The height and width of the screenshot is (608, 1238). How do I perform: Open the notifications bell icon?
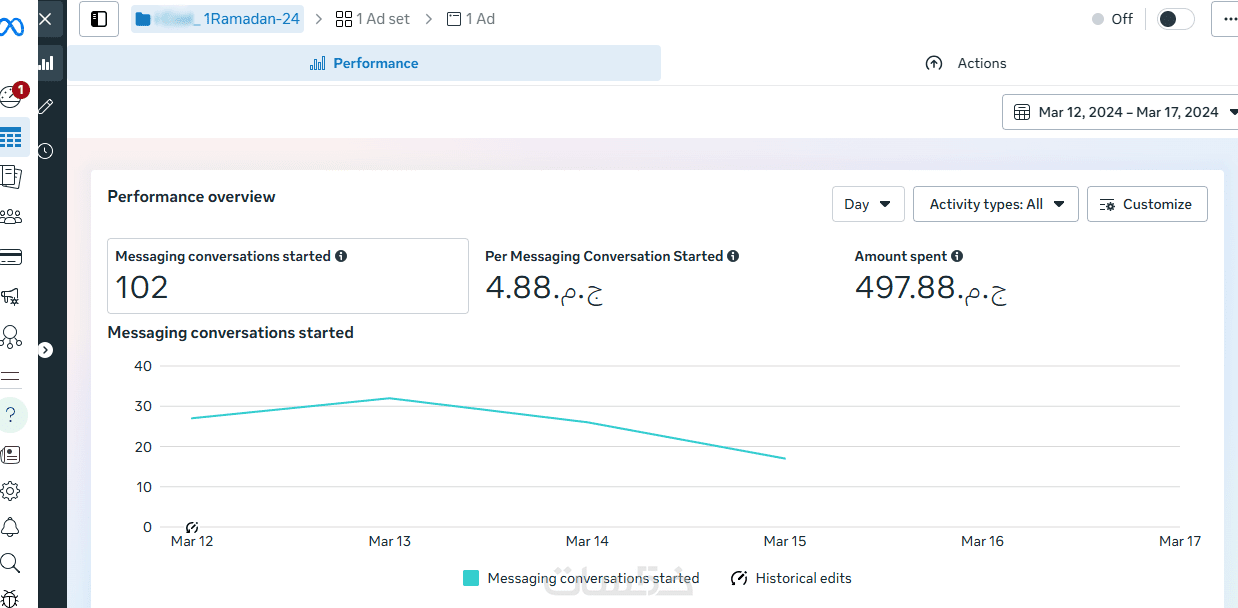click(11, 527)
